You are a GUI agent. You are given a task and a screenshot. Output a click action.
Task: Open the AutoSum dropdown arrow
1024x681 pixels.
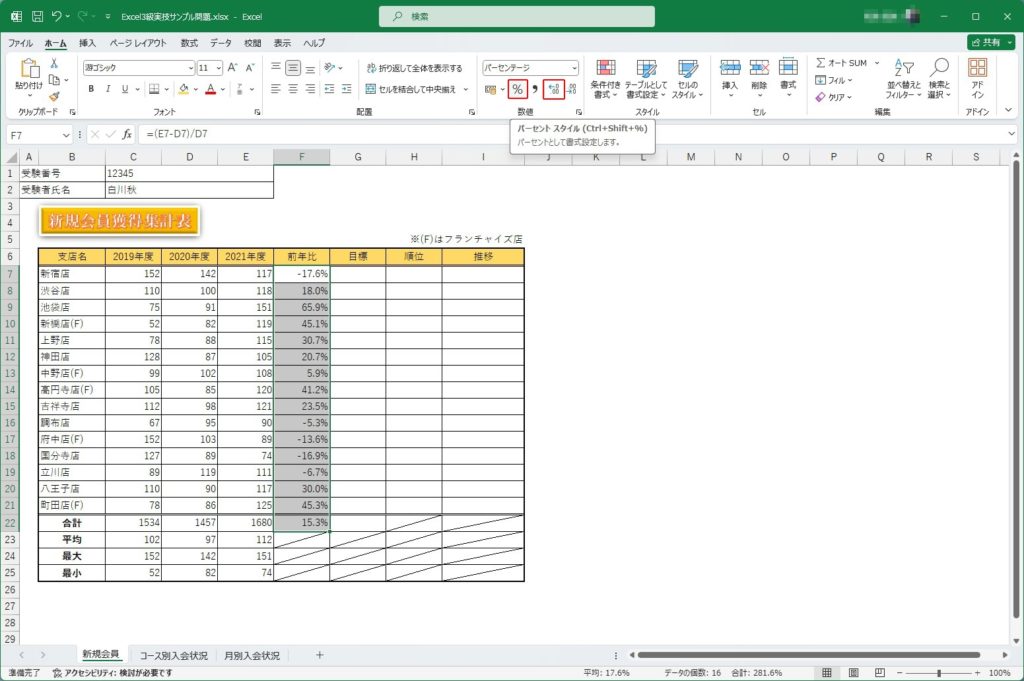877,63
